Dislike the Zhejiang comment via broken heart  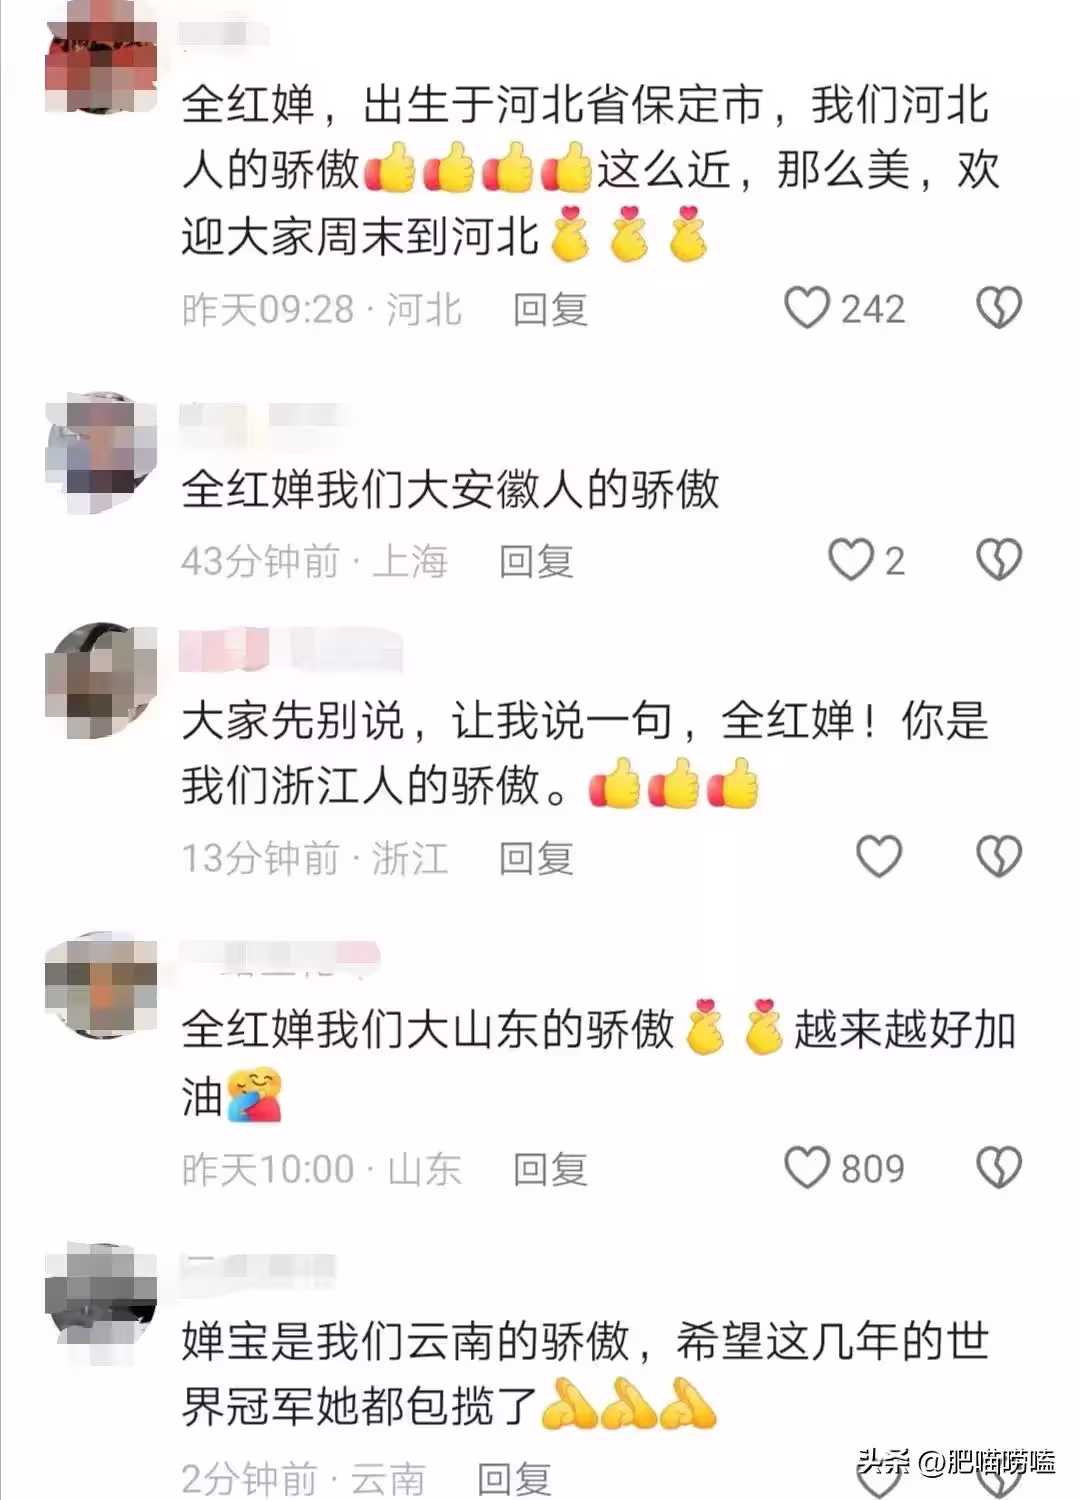tap(998, 857)
